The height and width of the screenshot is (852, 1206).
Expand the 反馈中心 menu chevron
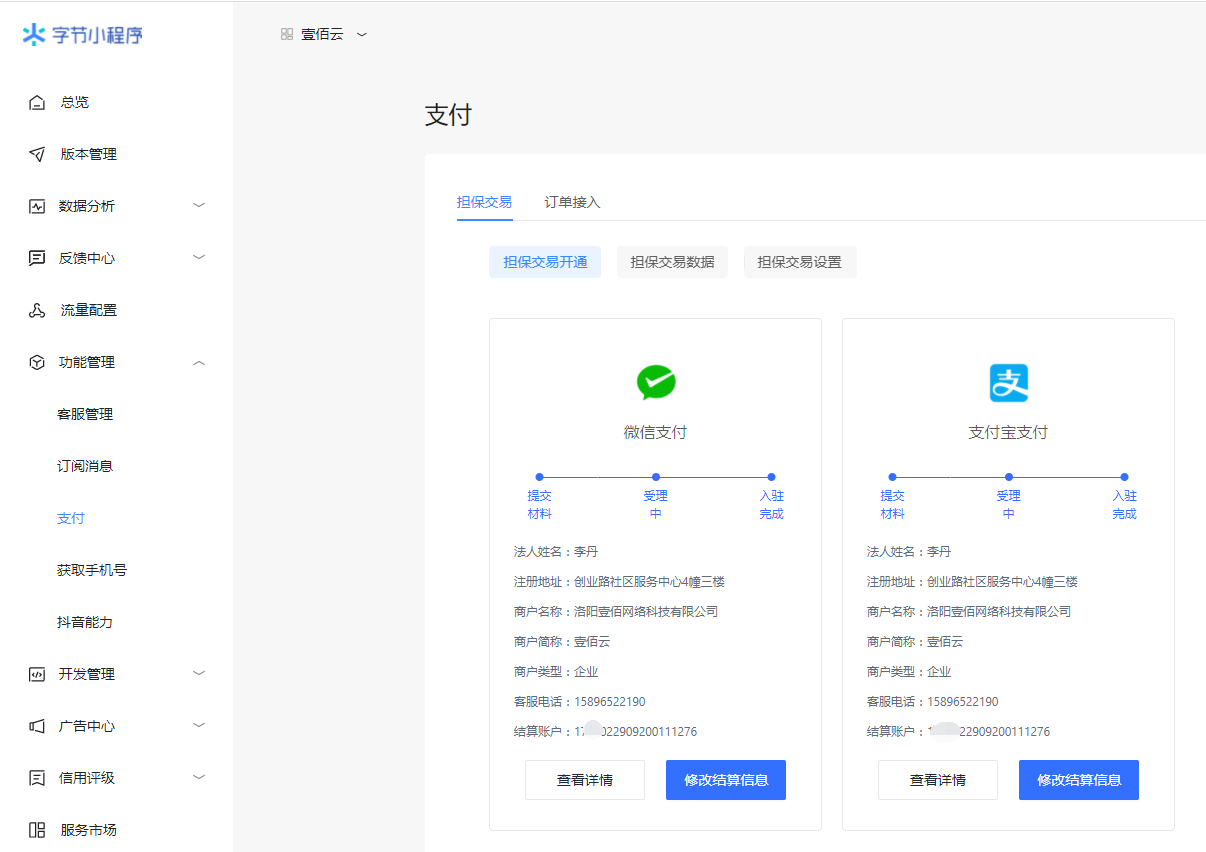(x=199, y=257)
